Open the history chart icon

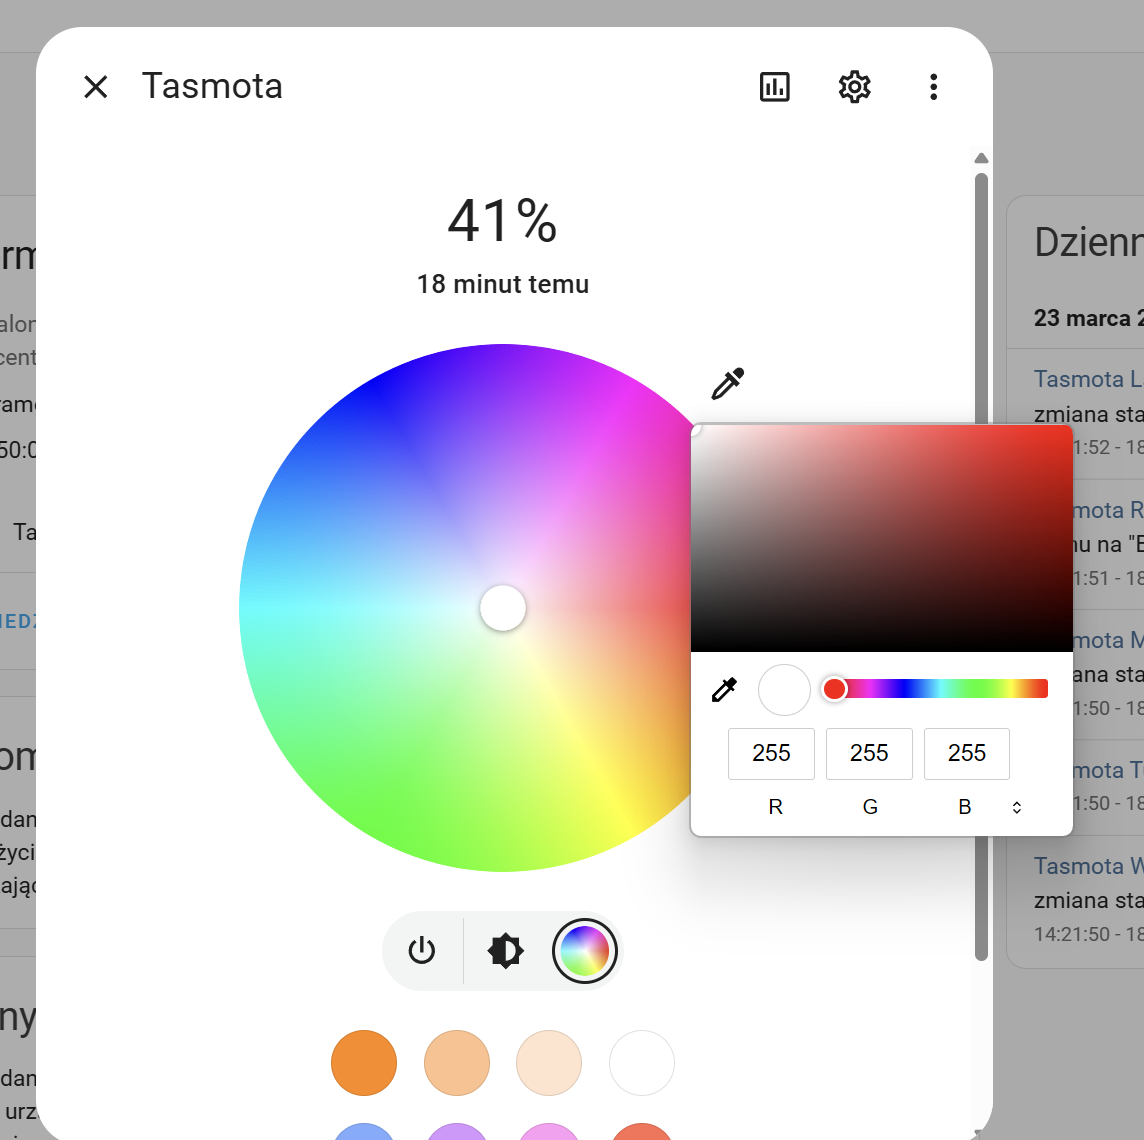pos(774,87)
